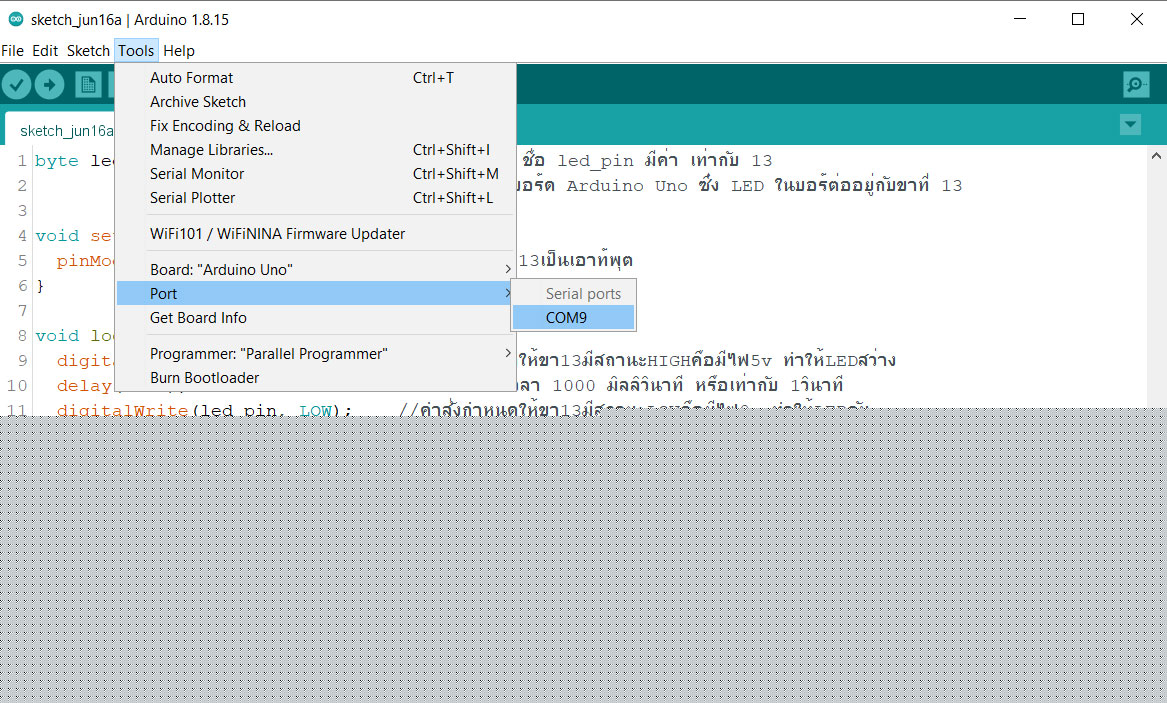
Task: Choose Burn Bootloader
Action: 316,378
